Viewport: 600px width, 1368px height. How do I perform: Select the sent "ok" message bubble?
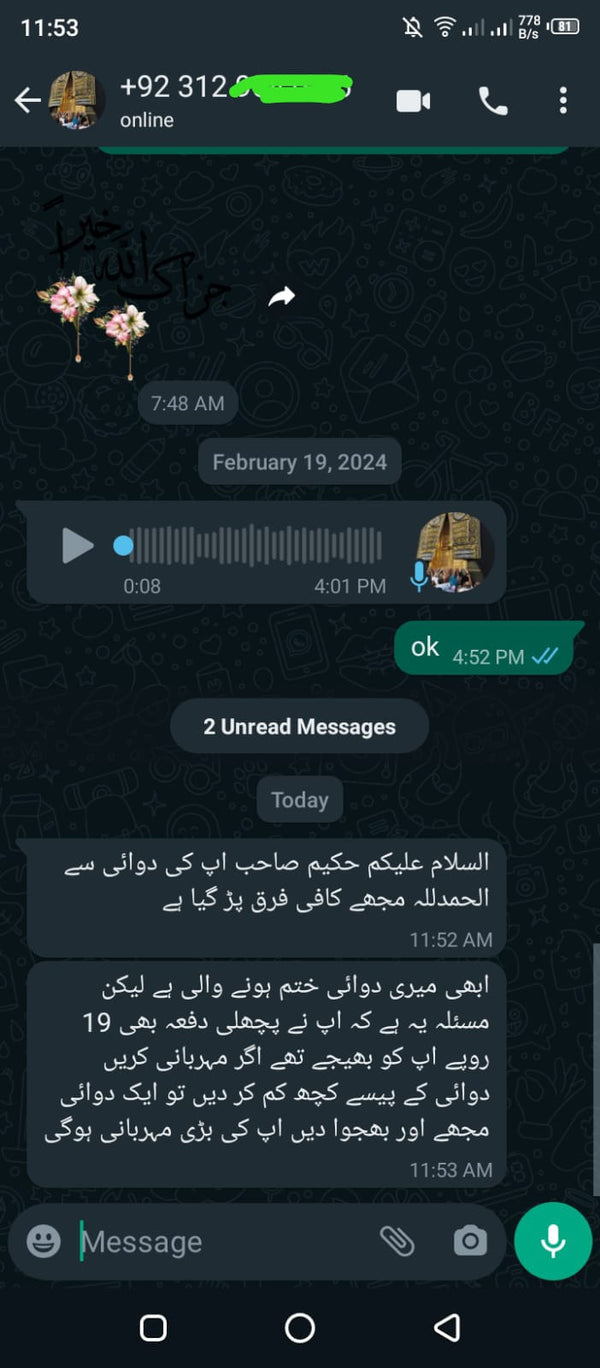pos(489,648)
